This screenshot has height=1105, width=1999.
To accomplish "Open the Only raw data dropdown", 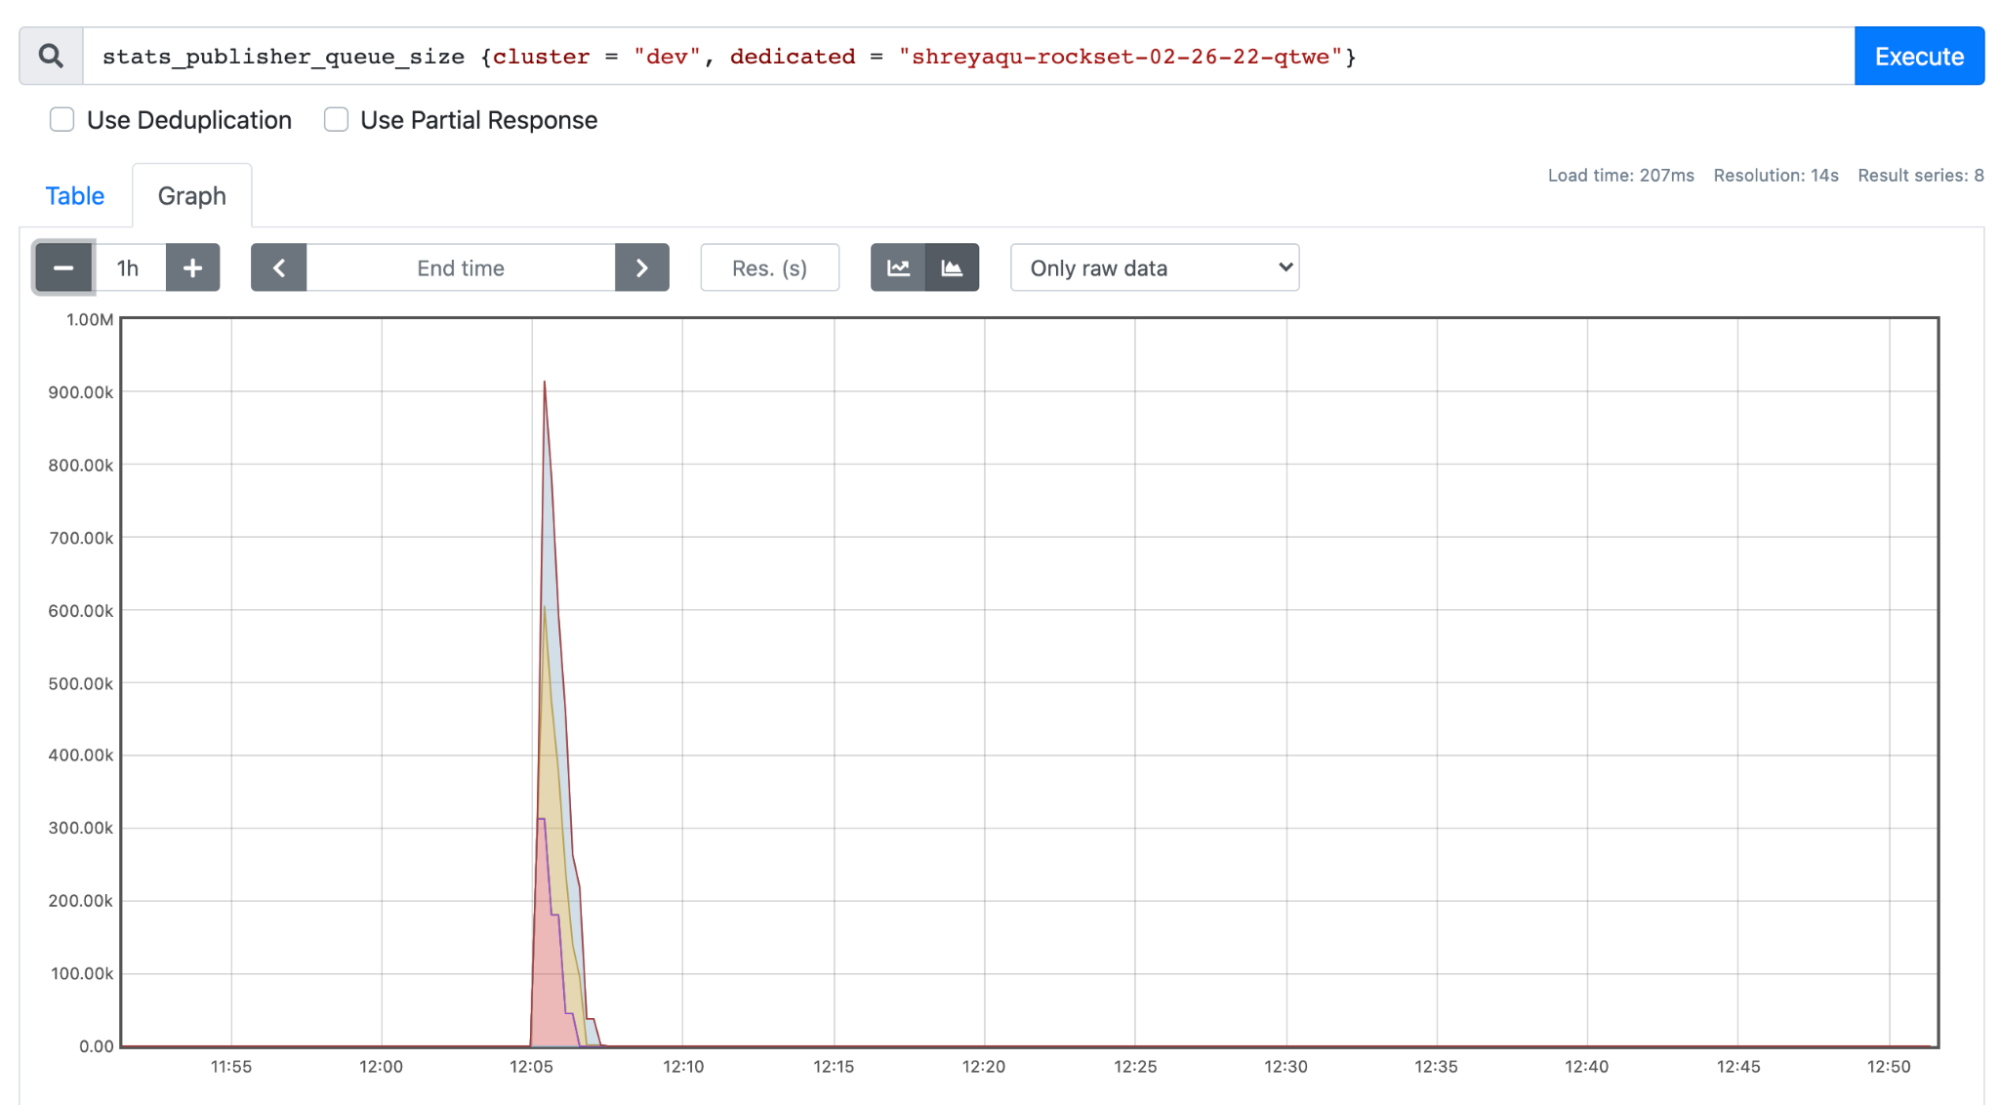I will click(1154, 268).
